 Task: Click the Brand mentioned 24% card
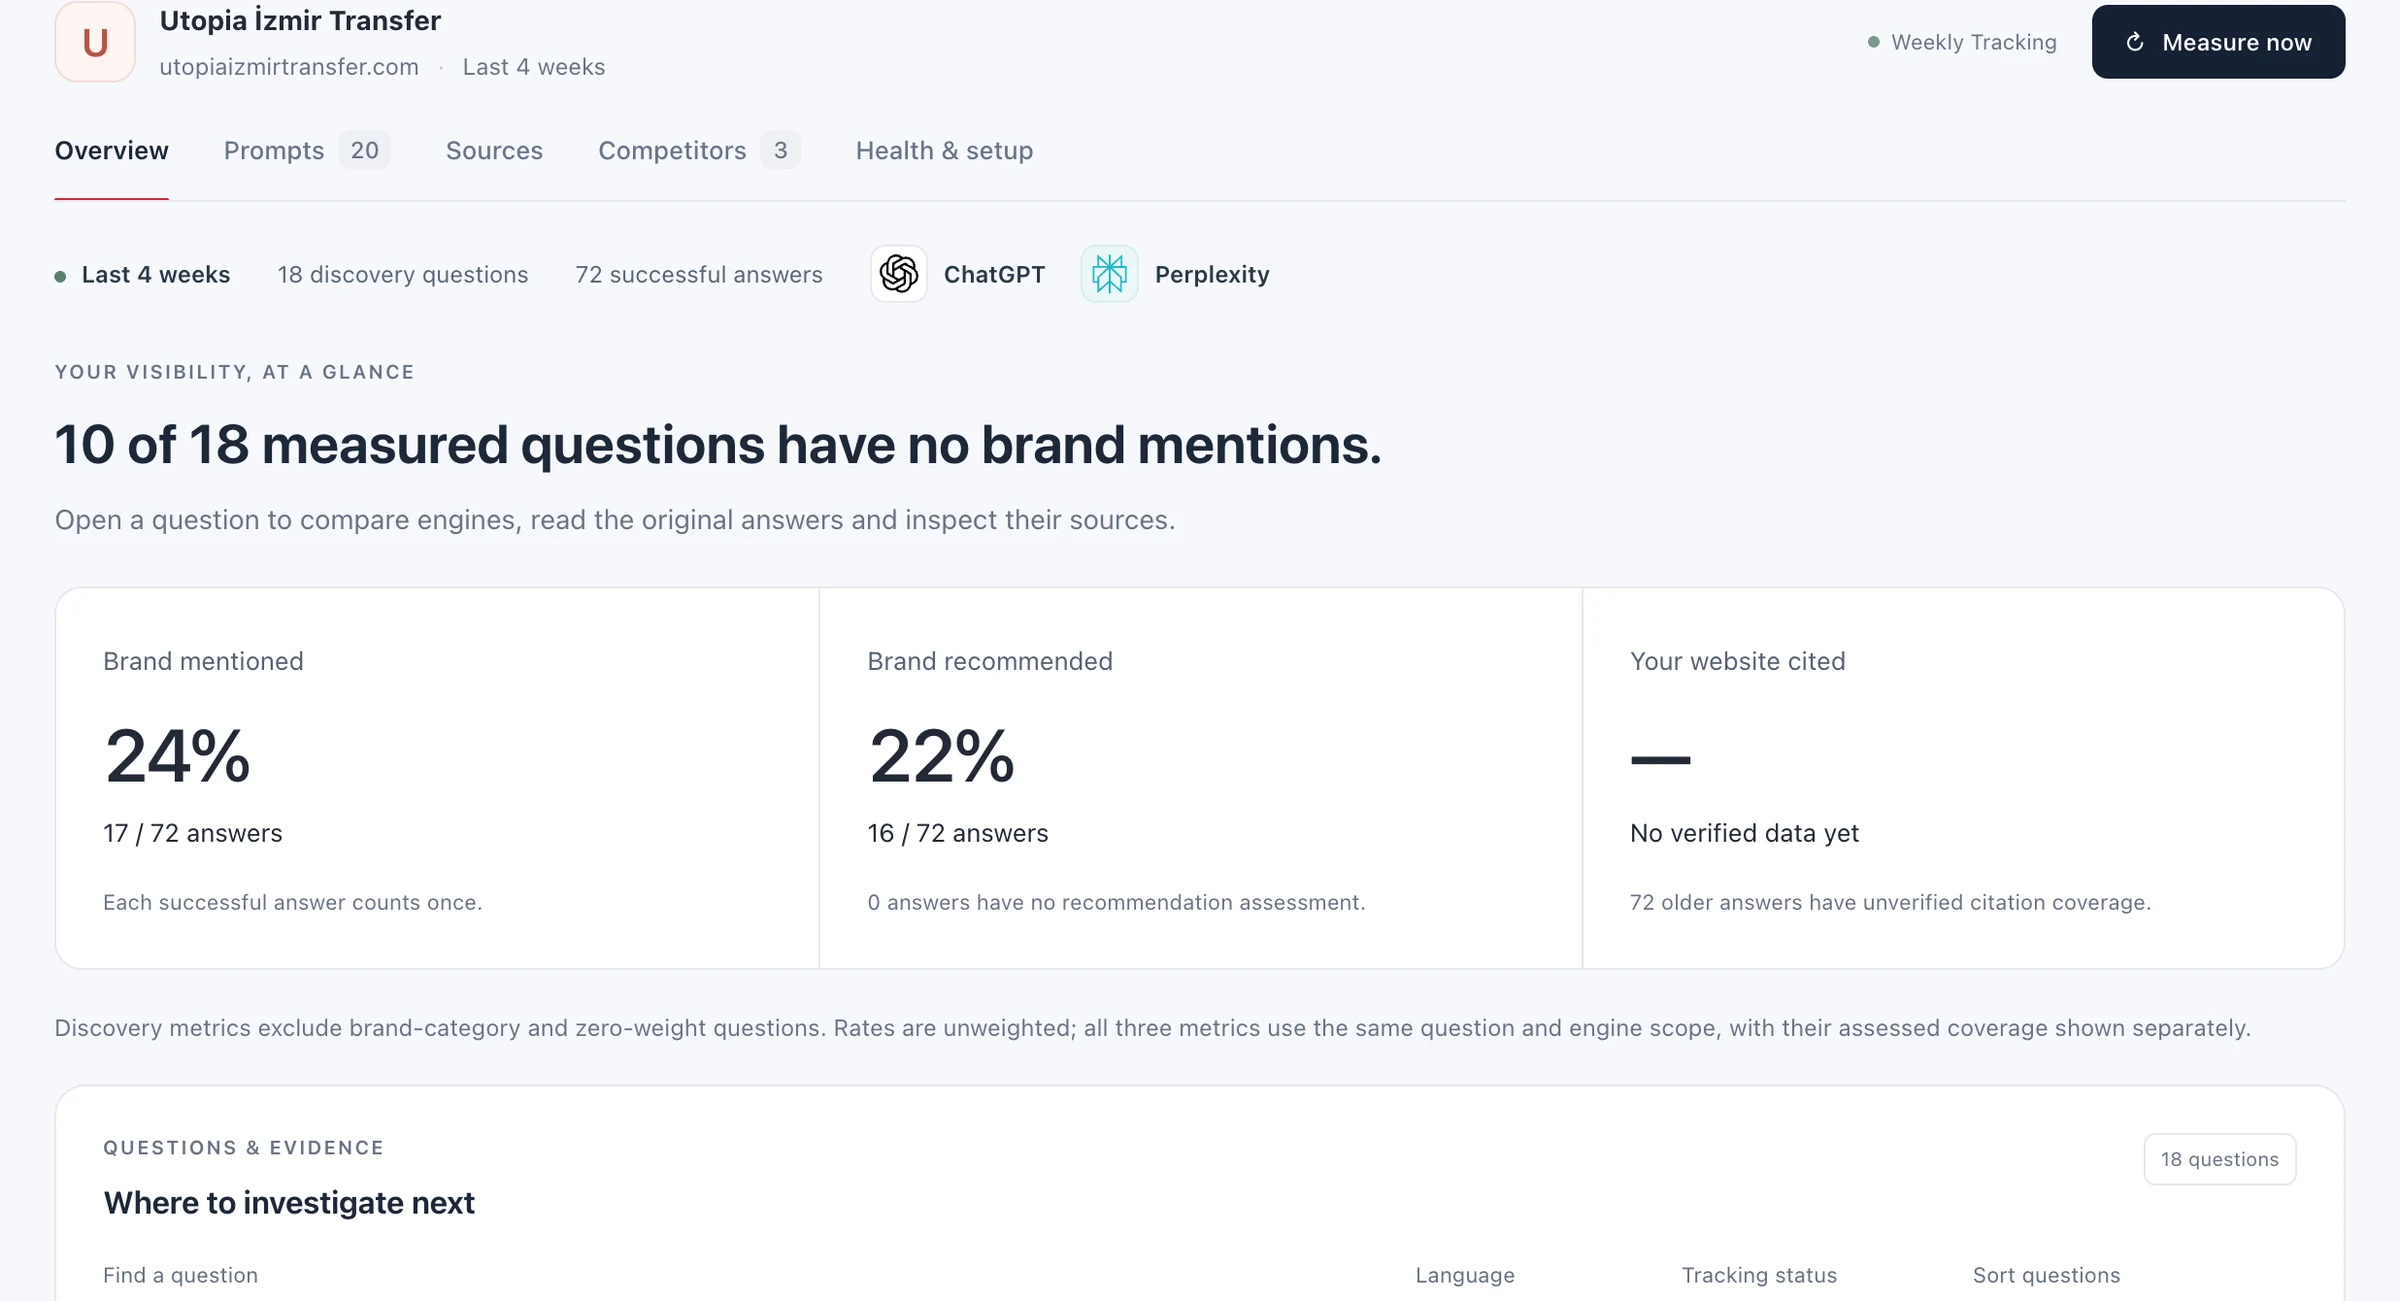click(x=437, y=778)
